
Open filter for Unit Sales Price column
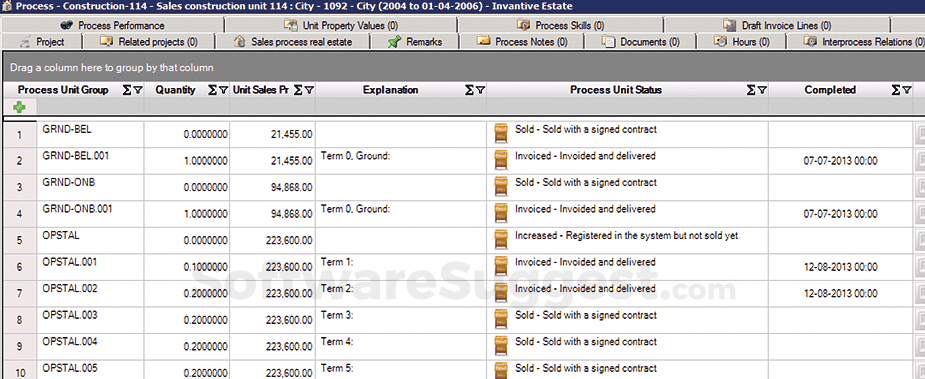309,90
